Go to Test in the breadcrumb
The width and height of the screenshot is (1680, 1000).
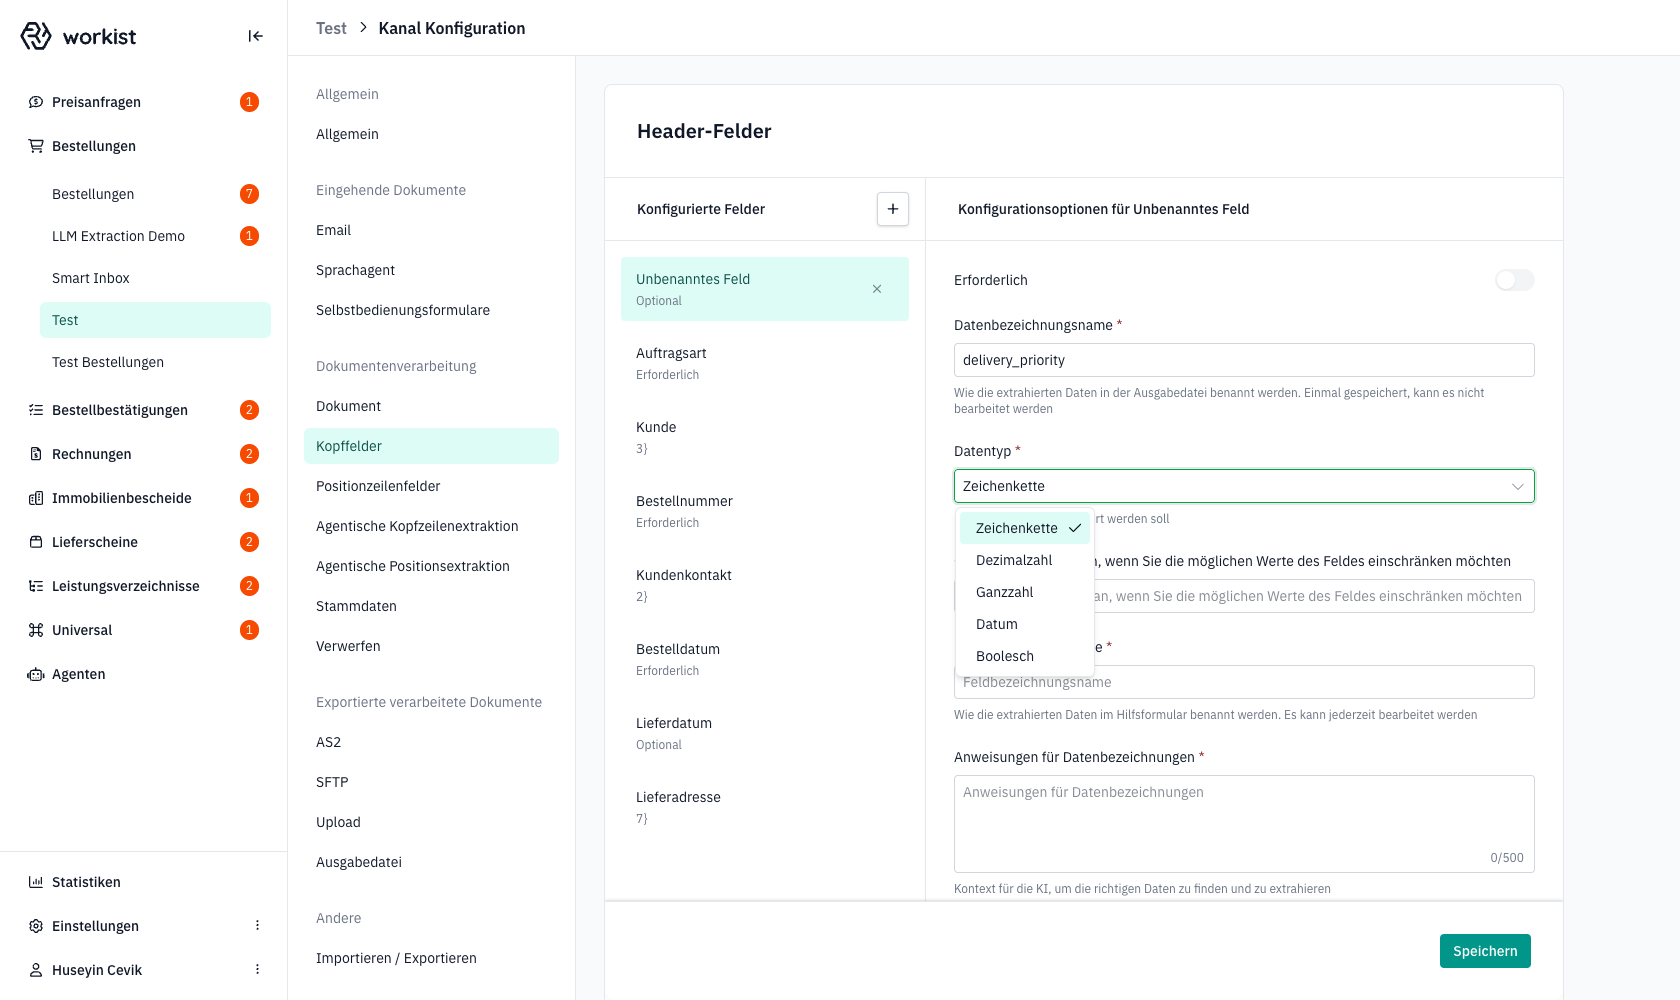click(x=331, y=28)
